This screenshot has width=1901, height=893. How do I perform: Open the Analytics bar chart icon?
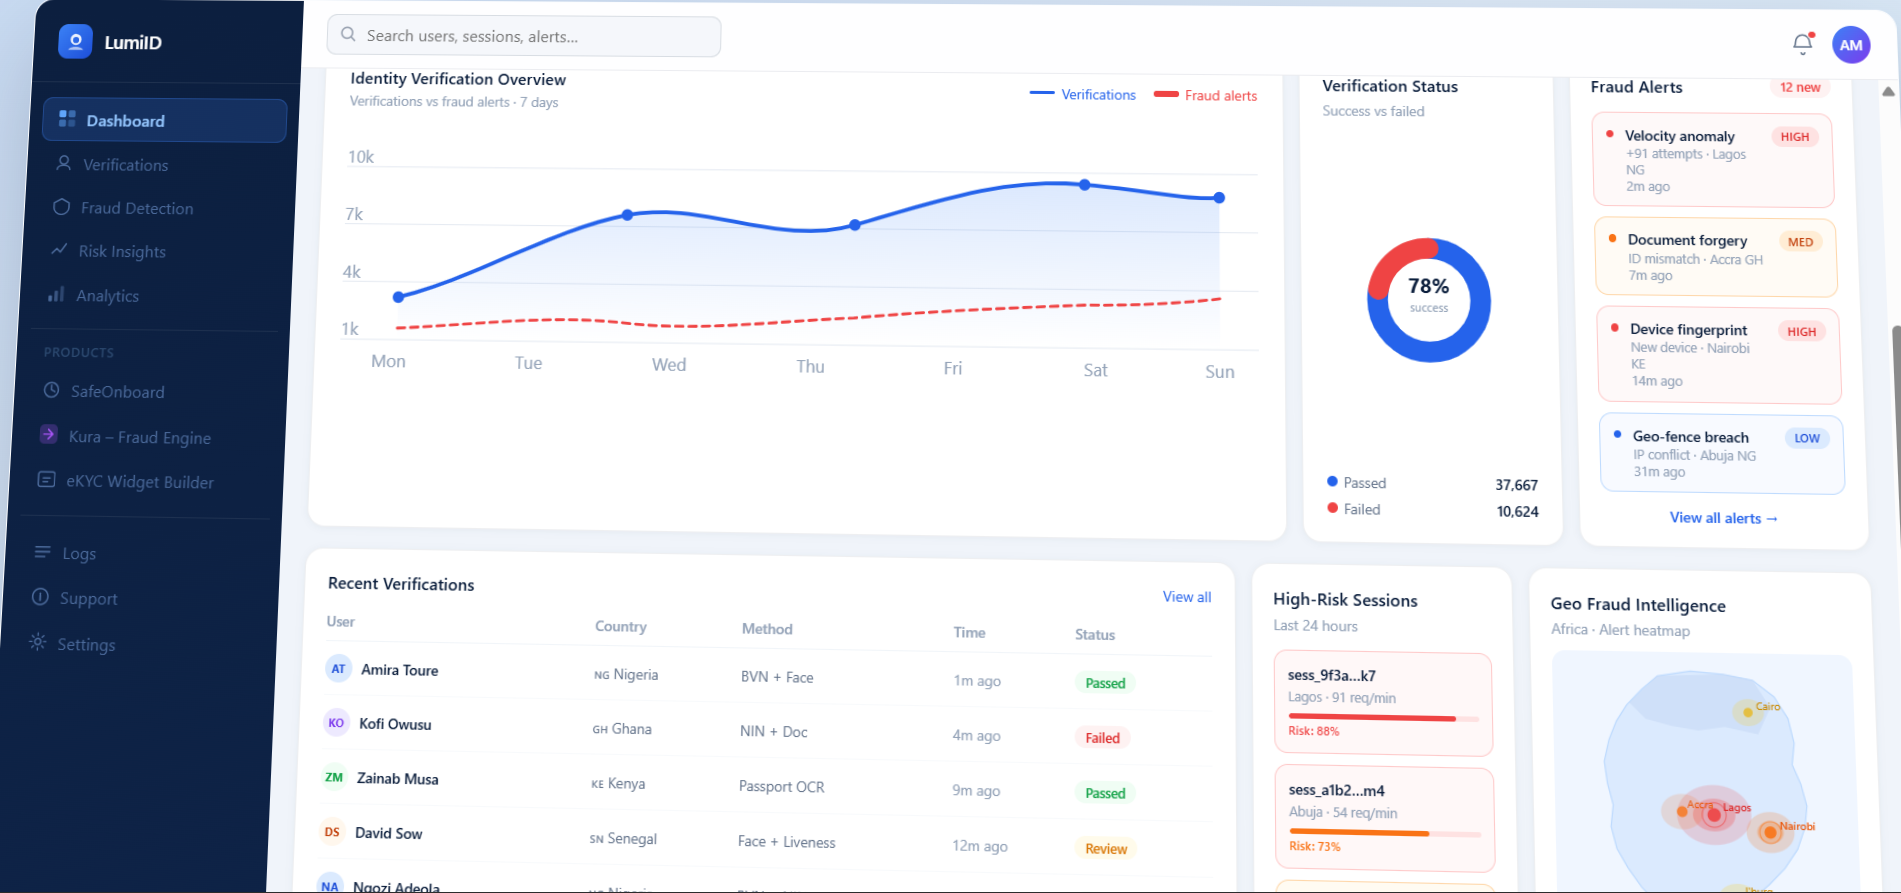(56, 295)
